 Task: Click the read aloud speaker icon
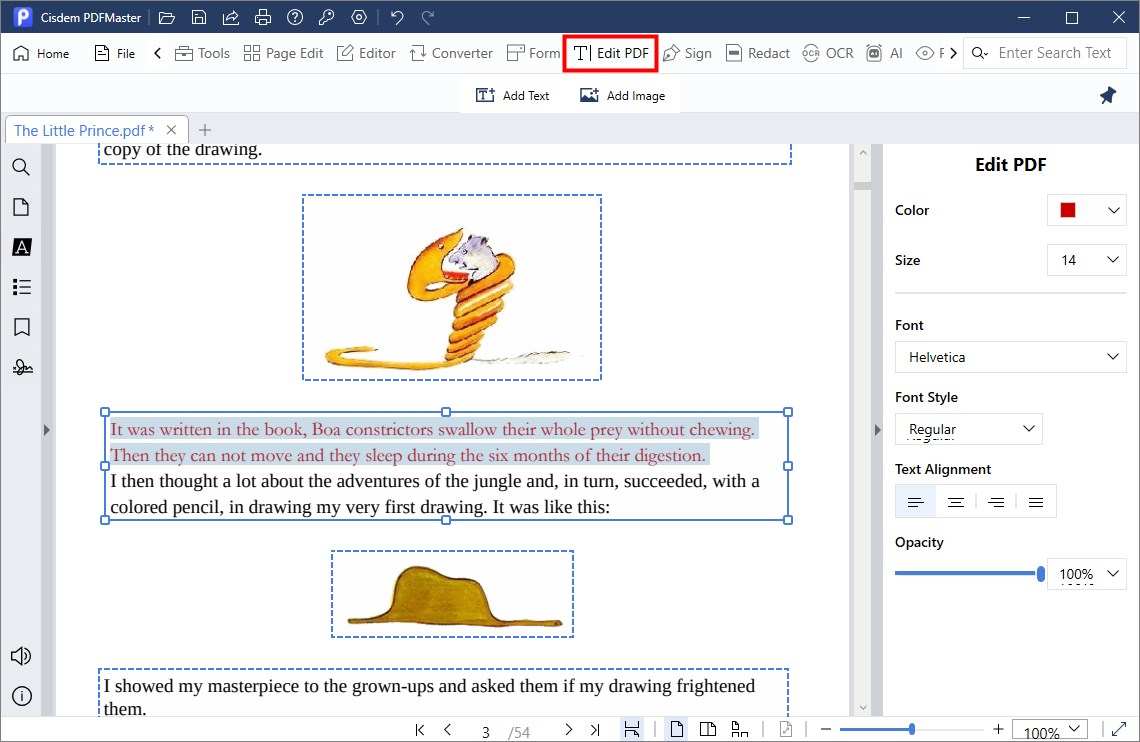pos(21,656)
